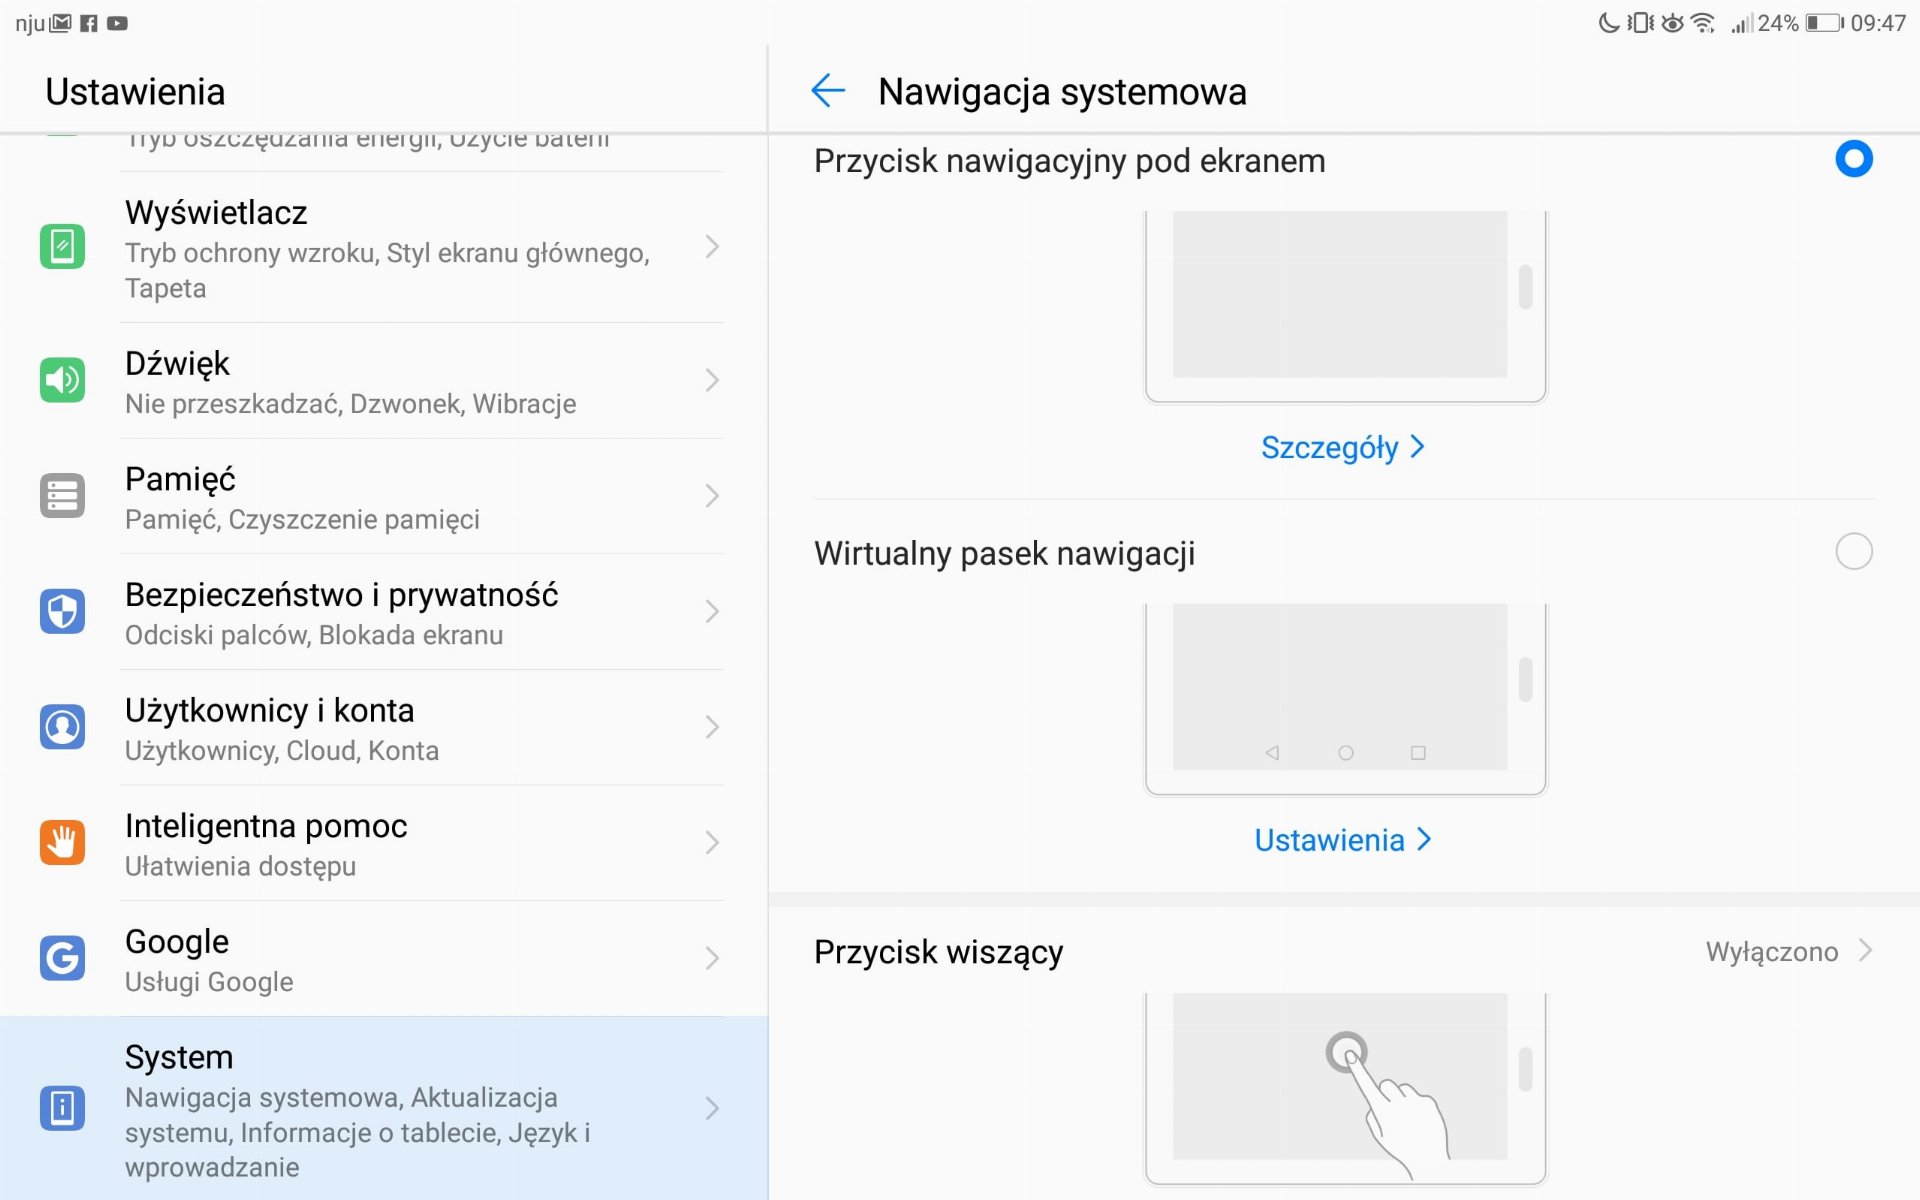Image resolution: width=1920 pixels, height=1200 pixels.
Task: Expand Pamięć with its chevron arrow
Action: click(x=712, y=496)
